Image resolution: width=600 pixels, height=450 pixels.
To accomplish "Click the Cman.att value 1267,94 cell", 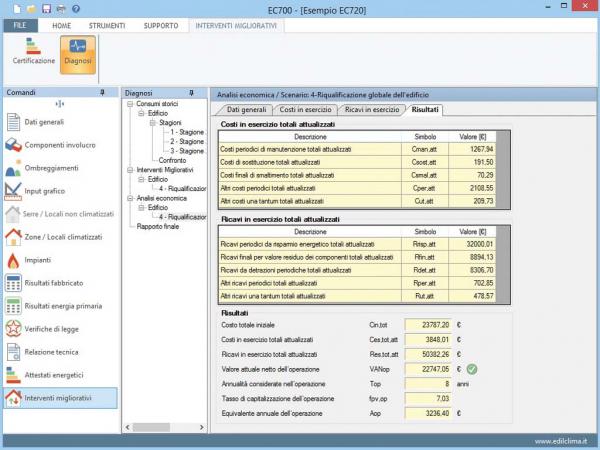I will pos(472,149).
